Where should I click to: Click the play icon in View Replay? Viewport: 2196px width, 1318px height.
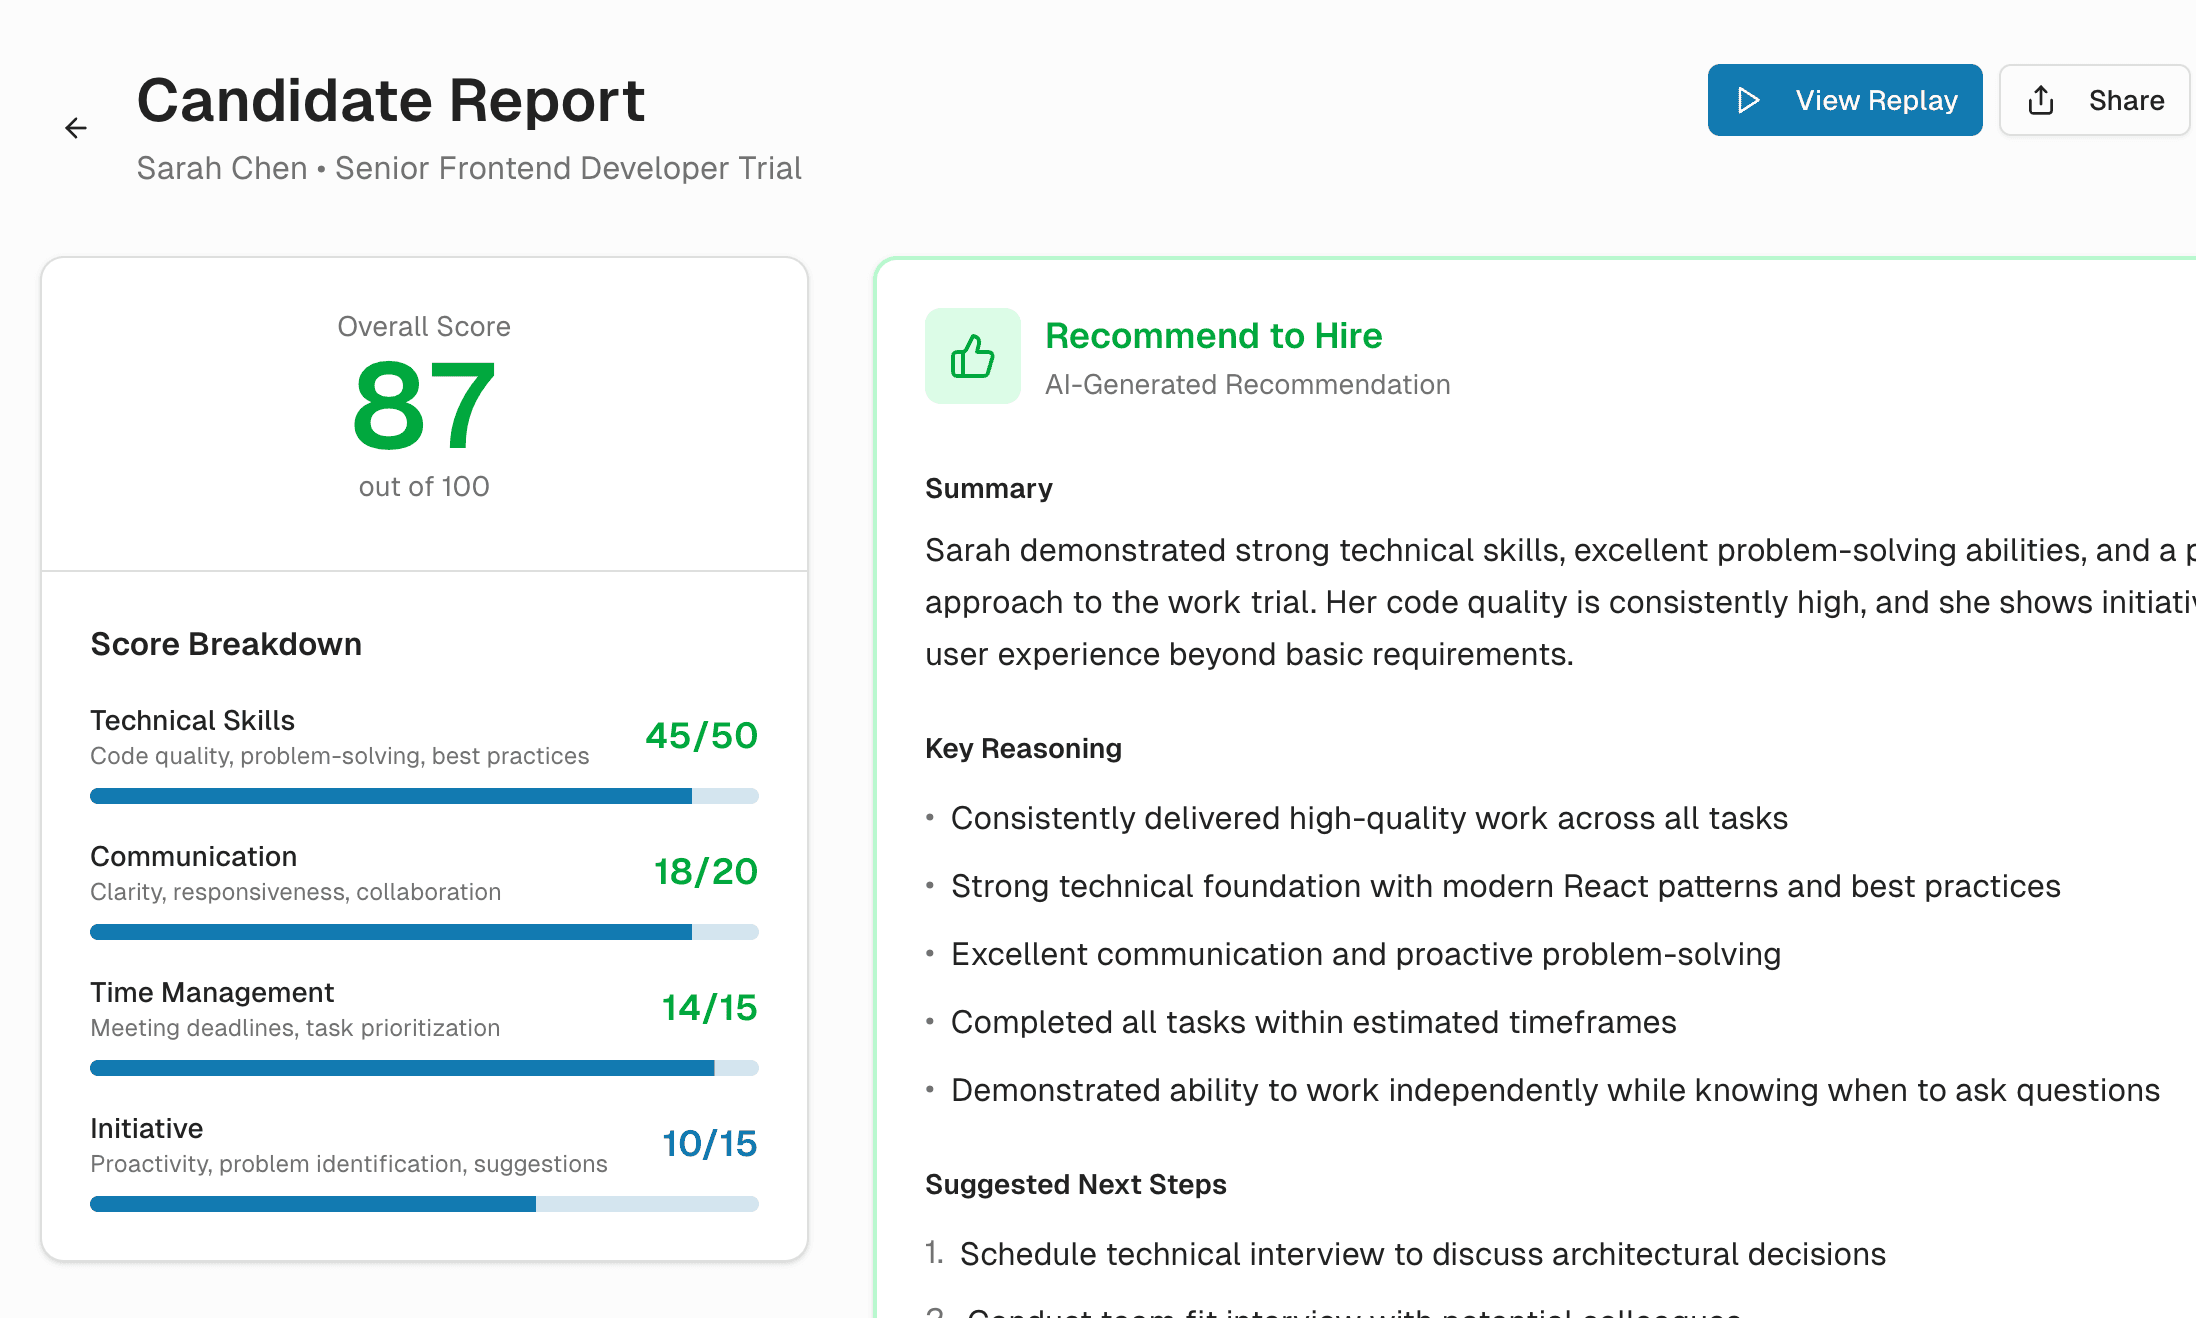pos(1748,100)
